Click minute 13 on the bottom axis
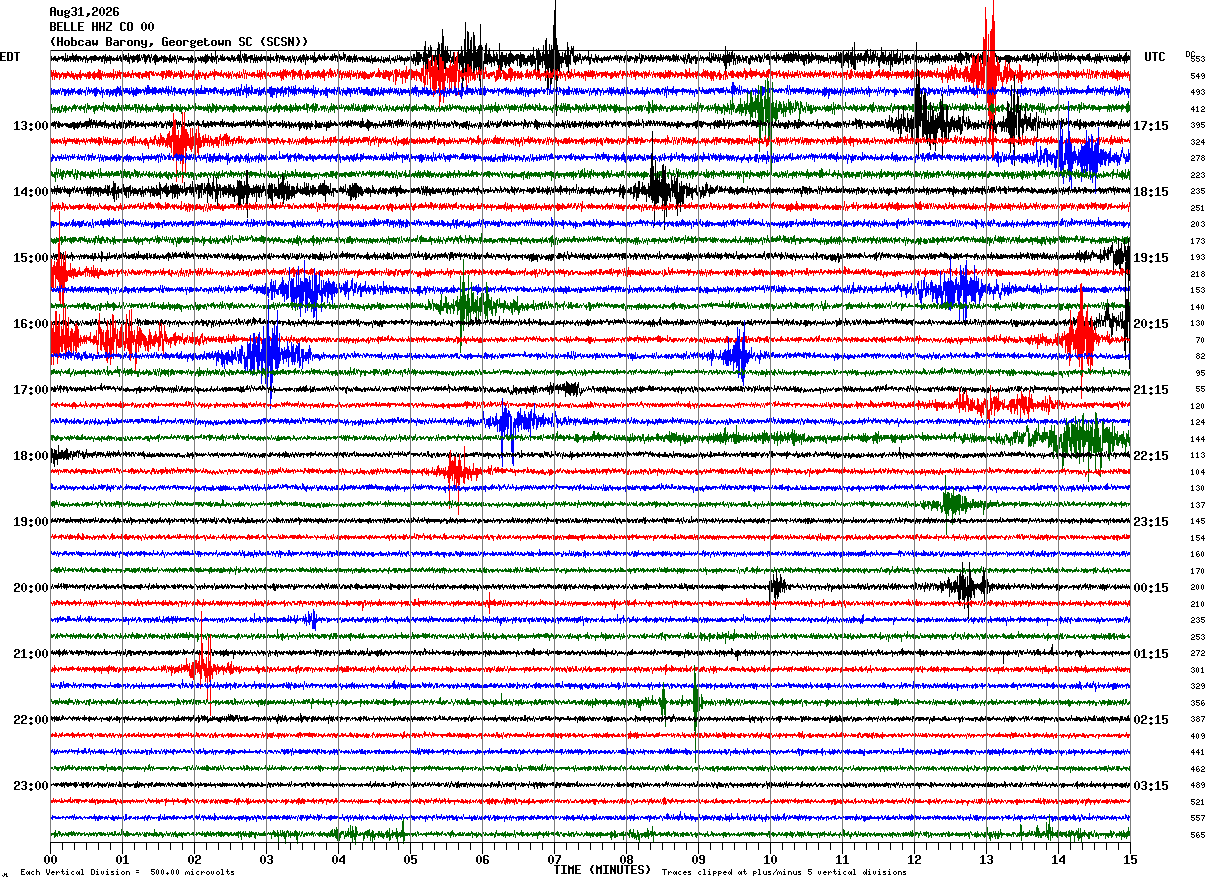The height and width of the screenshot is (886, 1210). click(986, 859)
